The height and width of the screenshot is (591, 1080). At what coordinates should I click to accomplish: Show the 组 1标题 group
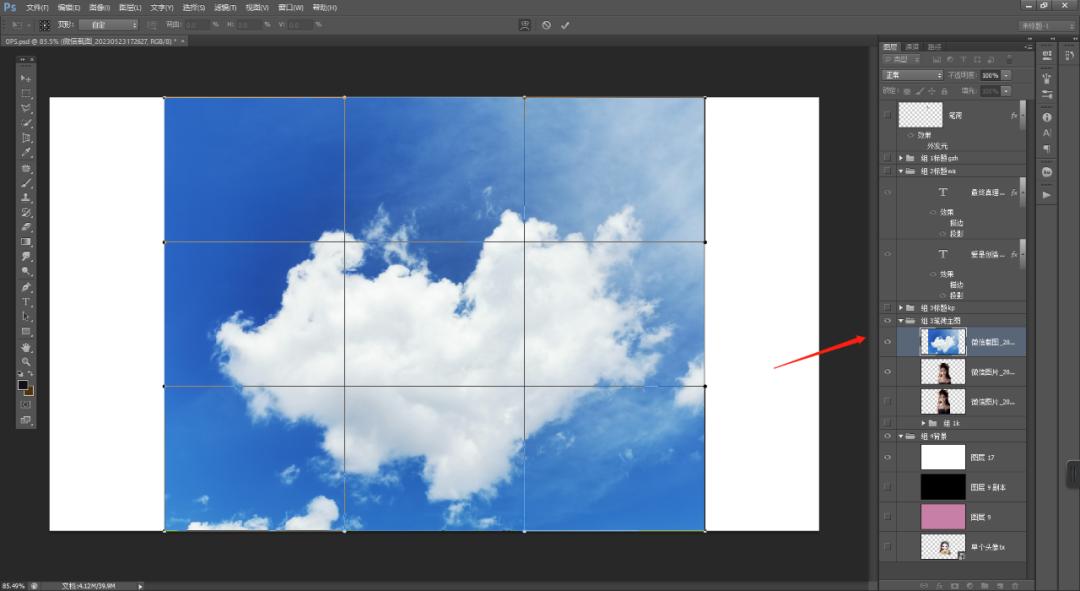[887, 158]
